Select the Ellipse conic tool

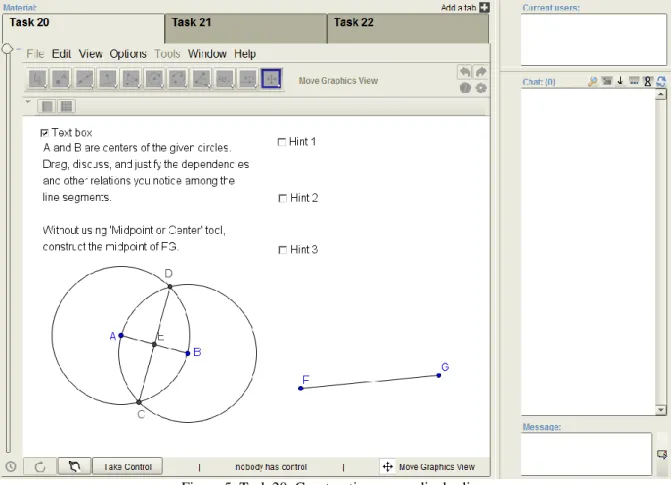[178, 79]
